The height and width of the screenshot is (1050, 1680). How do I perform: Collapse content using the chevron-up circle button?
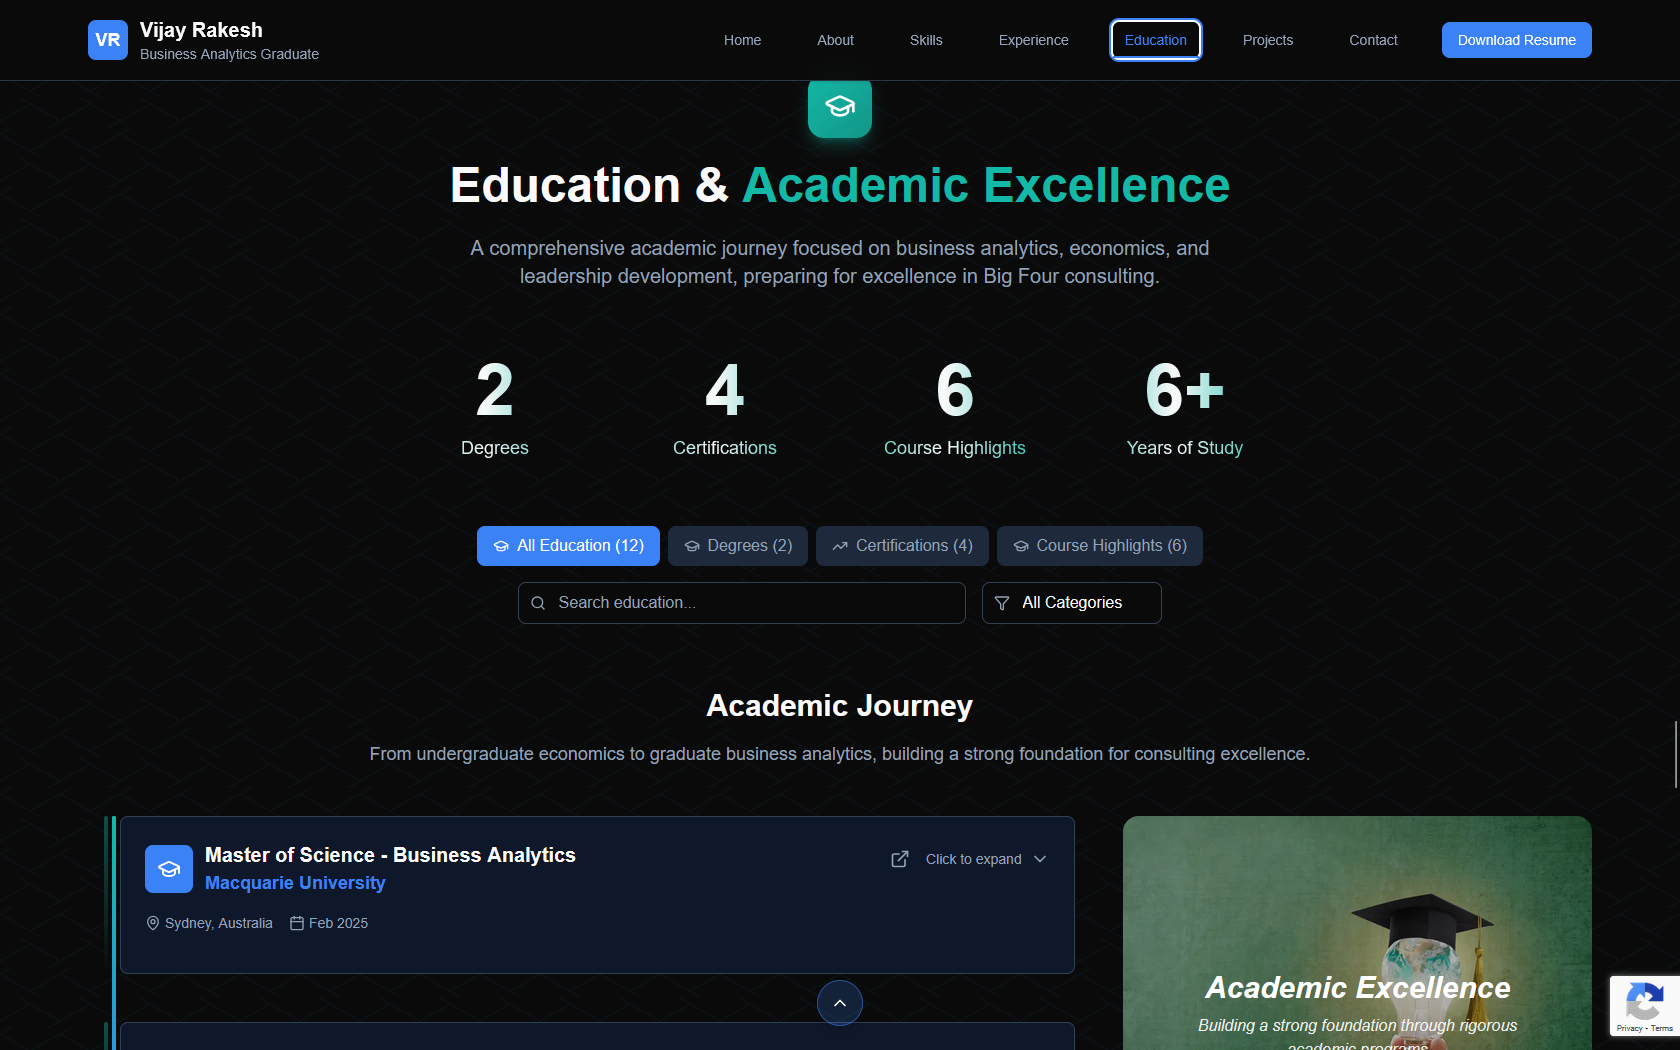(839, 1003)
